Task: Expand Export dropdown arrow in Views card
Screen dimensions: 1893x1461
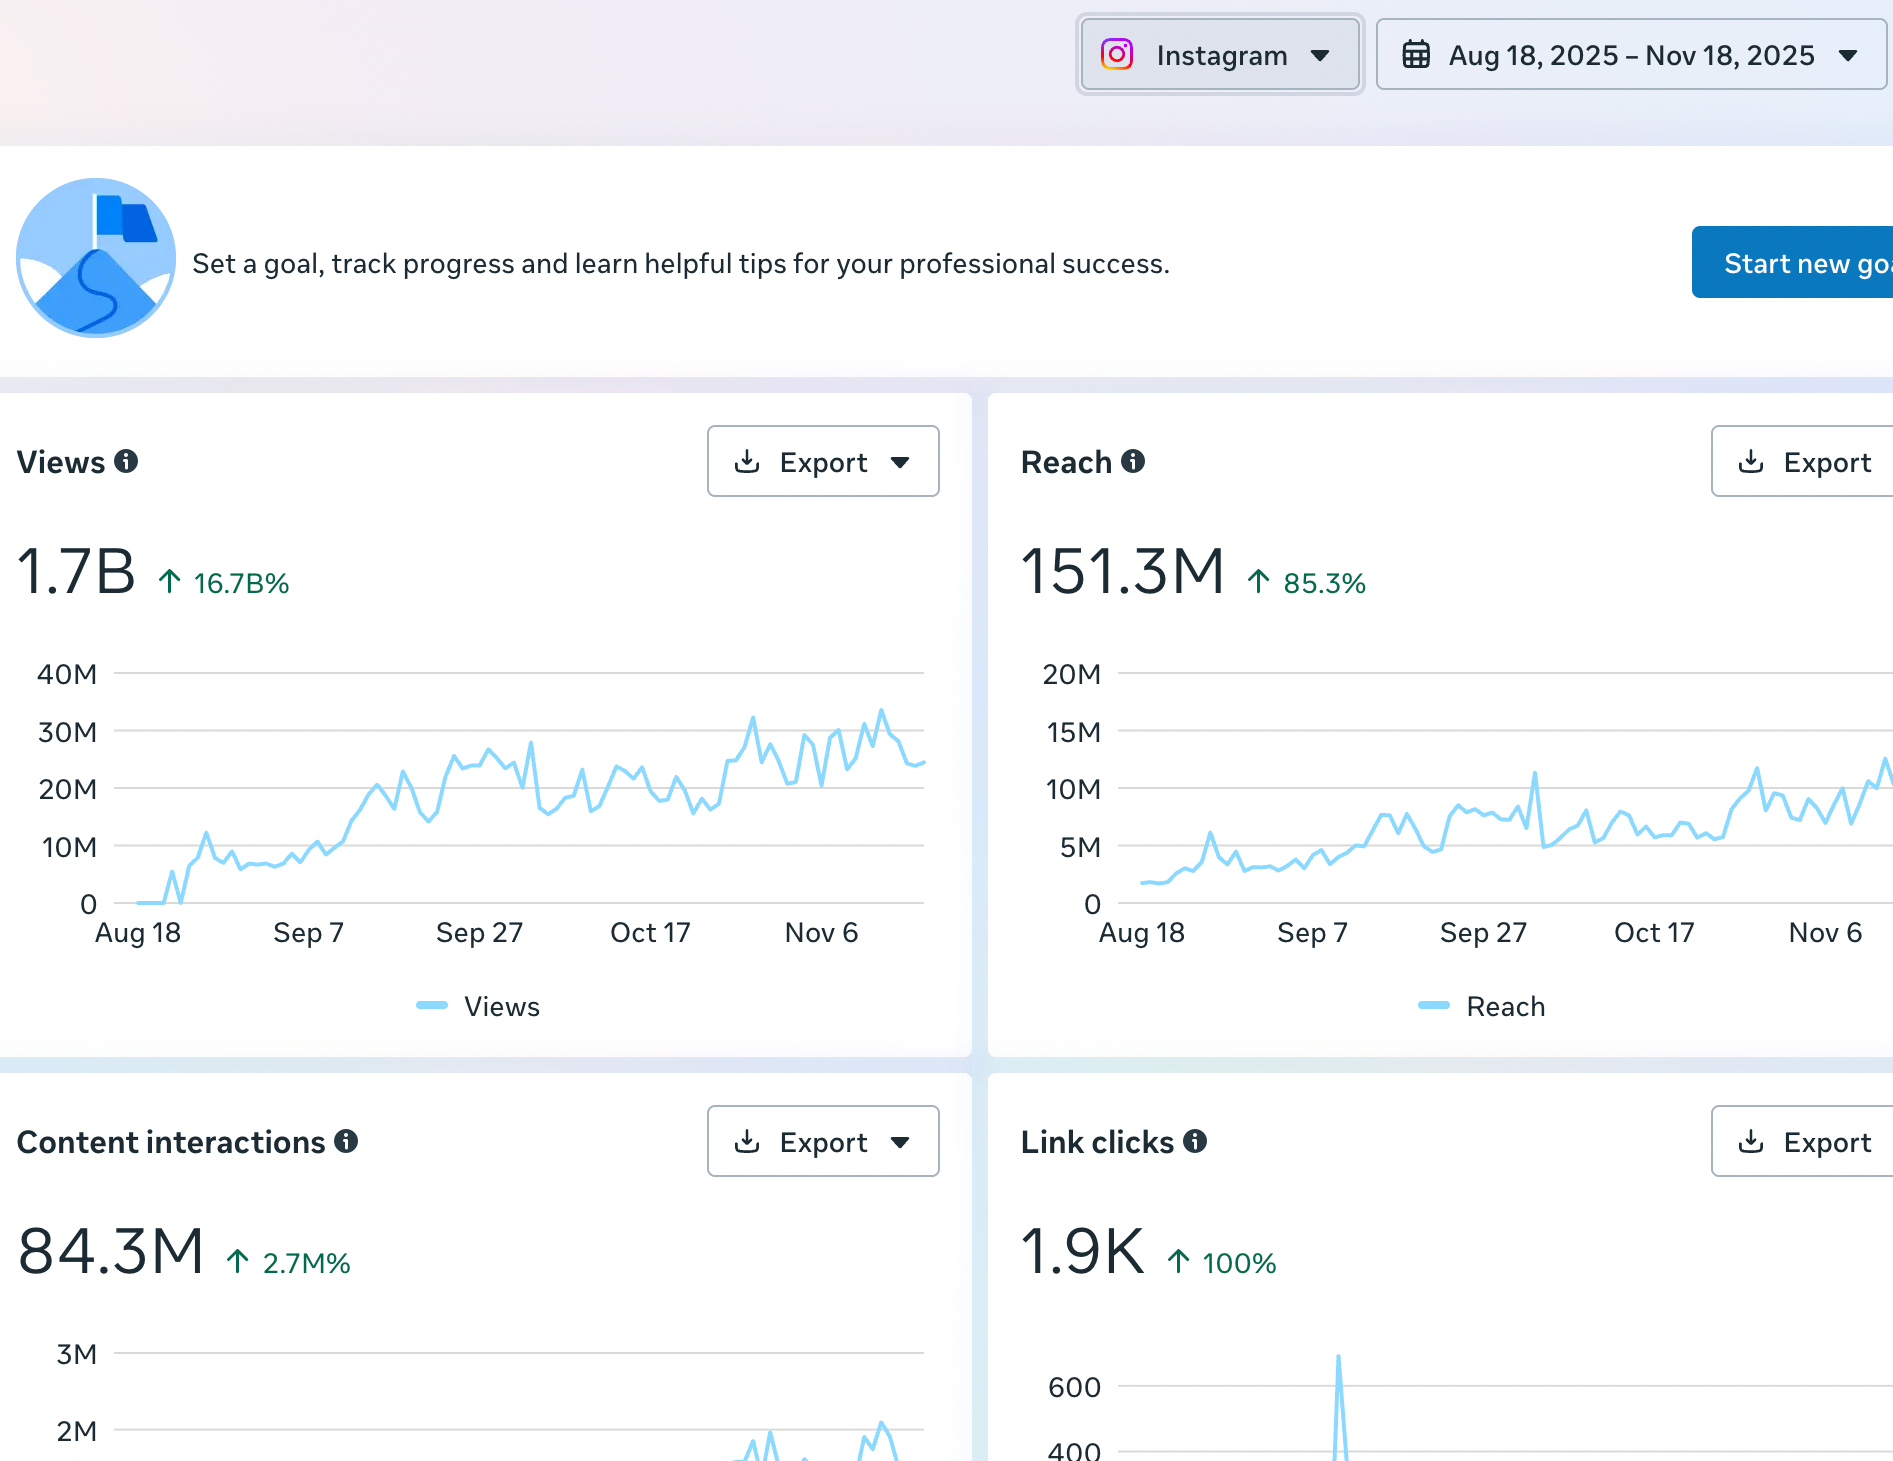Action: [900, 462]
